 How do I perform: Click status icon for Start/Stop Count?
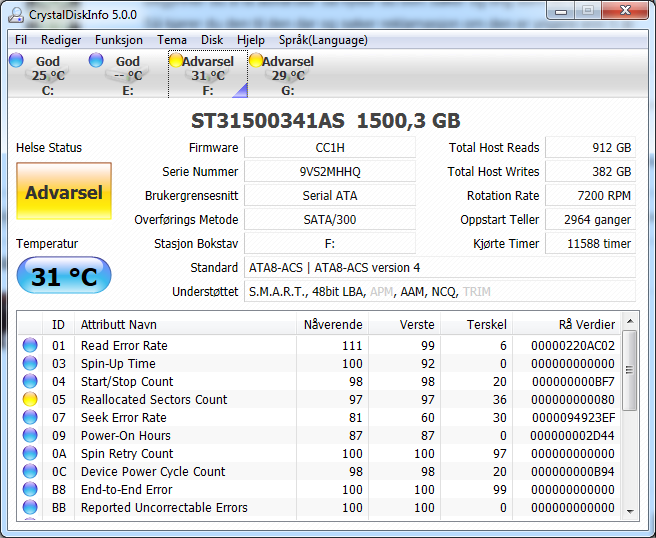[30, 381]
